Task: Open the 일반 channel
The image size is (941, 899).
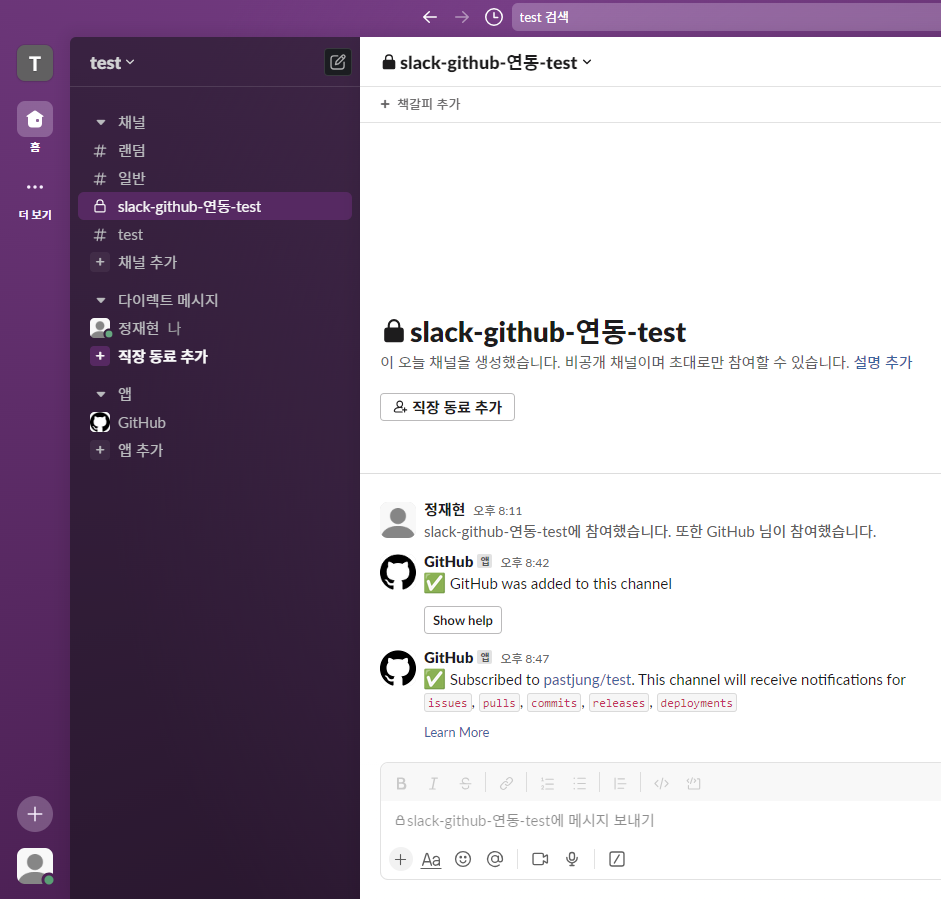Action: coord(215,178)
